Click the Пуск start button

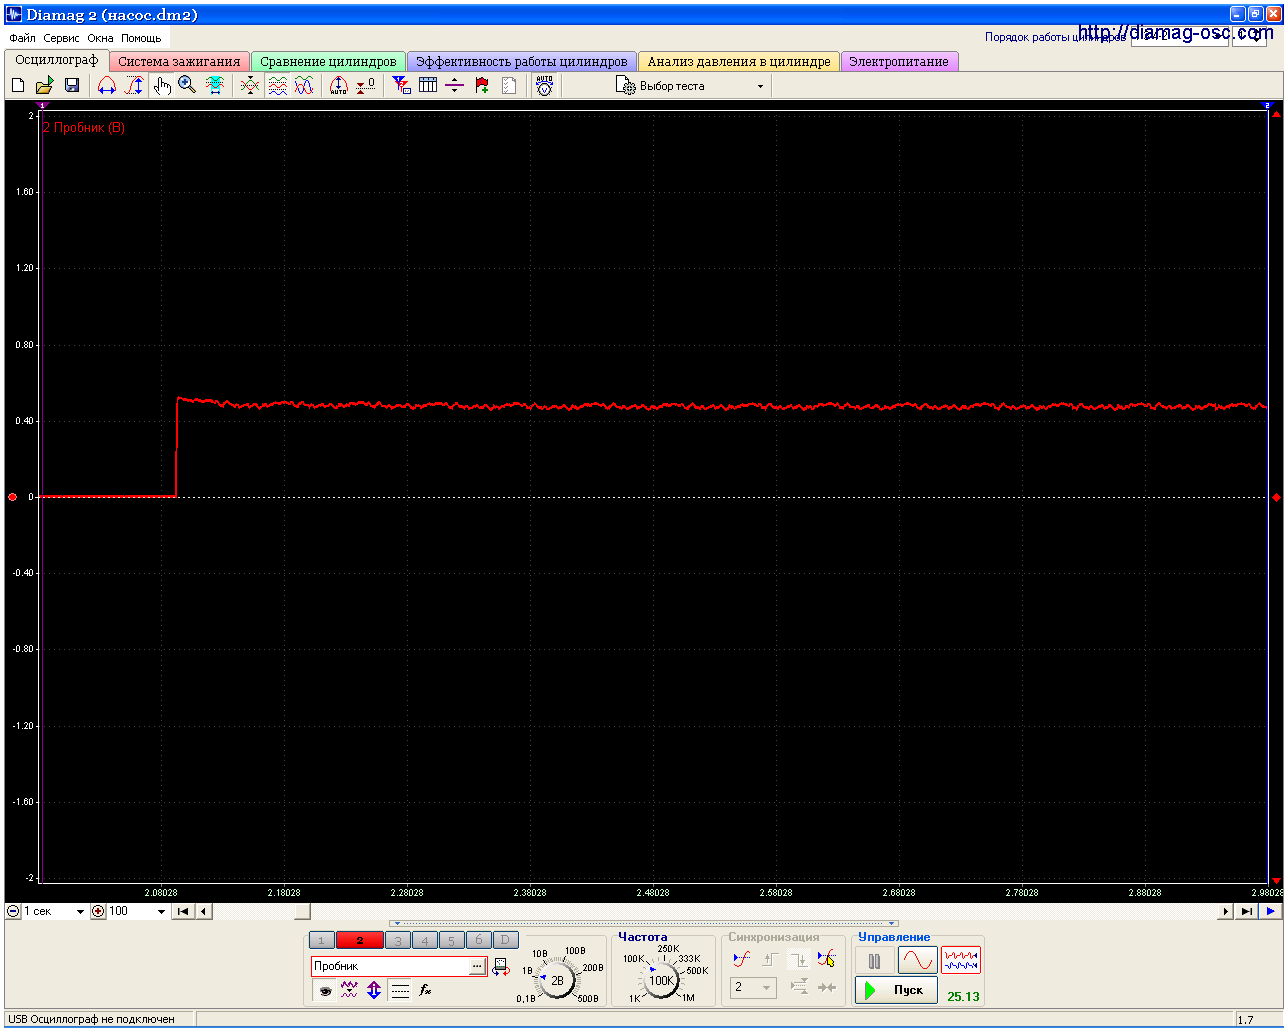point(896,990)
